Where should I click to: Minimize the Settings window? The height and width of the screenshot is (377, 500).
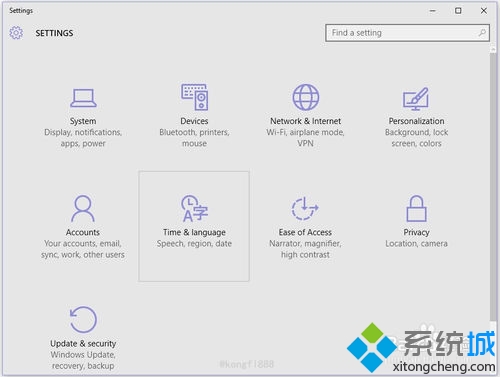(x=433, y=11)
